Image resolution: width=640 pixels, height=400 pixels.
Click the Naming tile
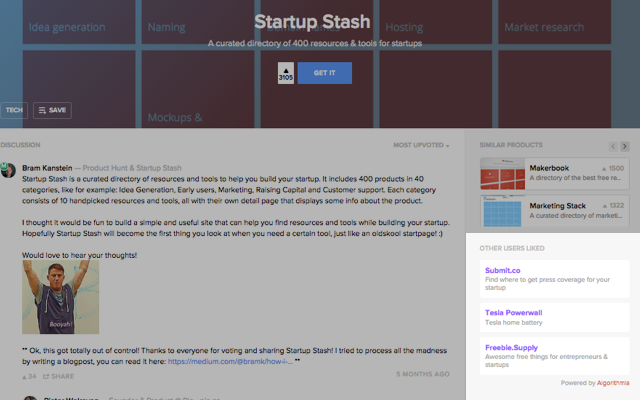pyautogui.click(x=198, y=22)
